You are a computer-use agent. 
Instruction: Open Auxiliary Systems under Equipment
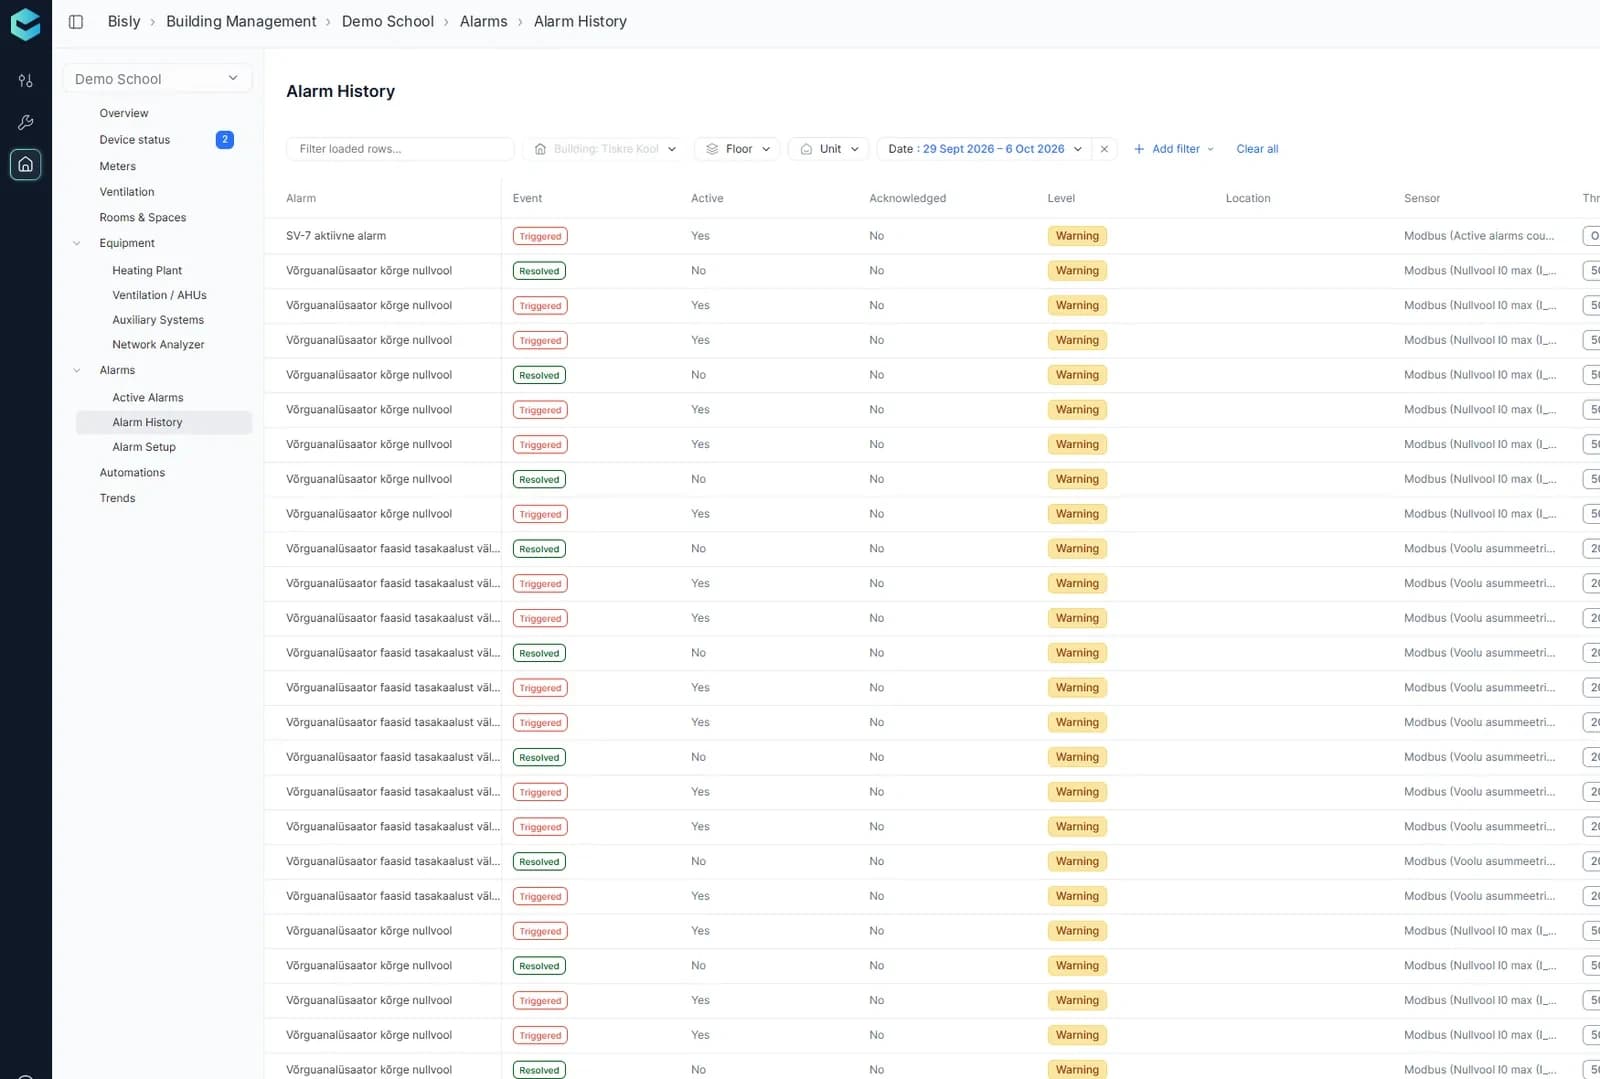tap(158, 320)
